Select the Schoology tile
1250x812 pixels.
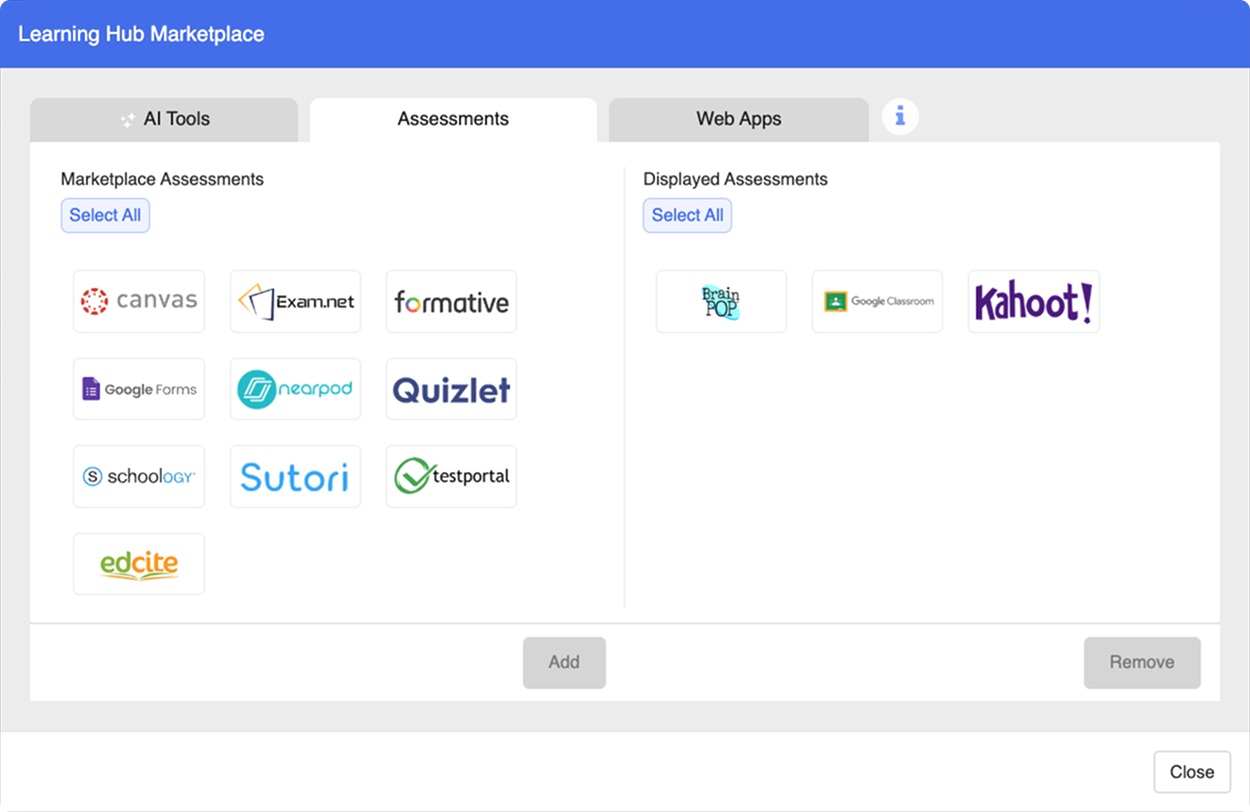pos(139,476)
